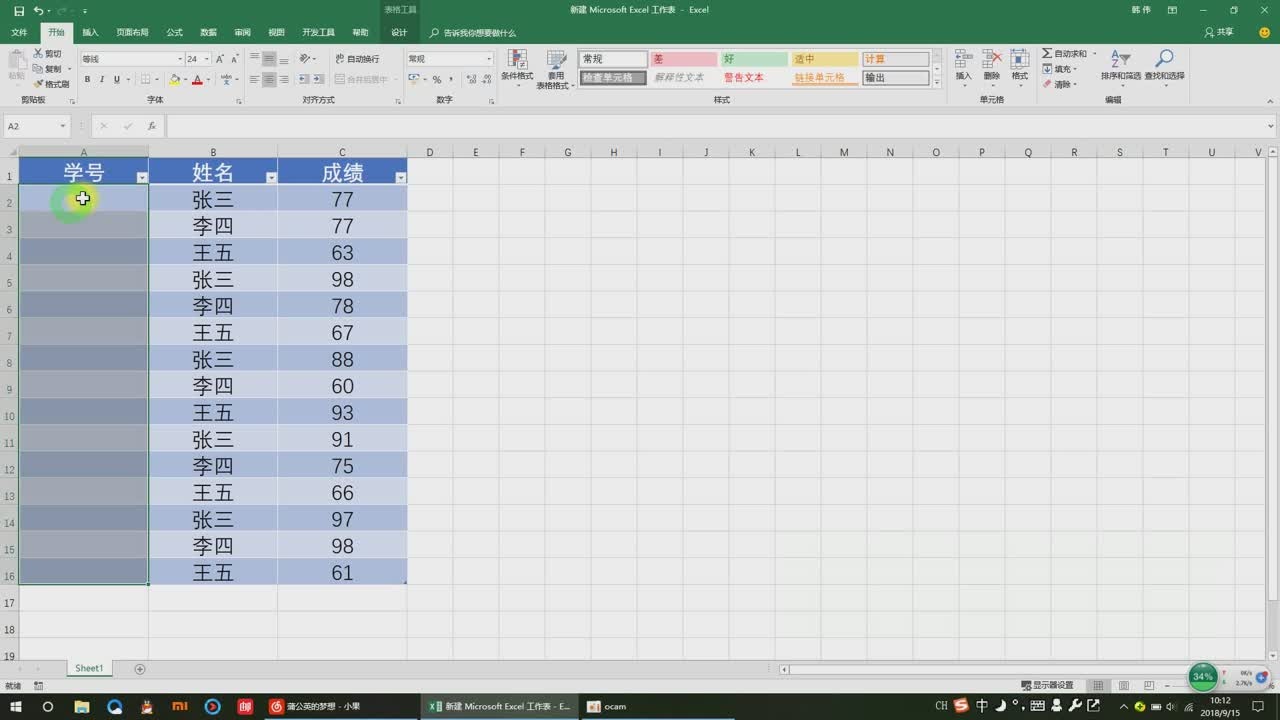Open the 姓名 column filter dropdown
Image resolution: width=1280 pixels, height=720 pixels.
(271, 177)
